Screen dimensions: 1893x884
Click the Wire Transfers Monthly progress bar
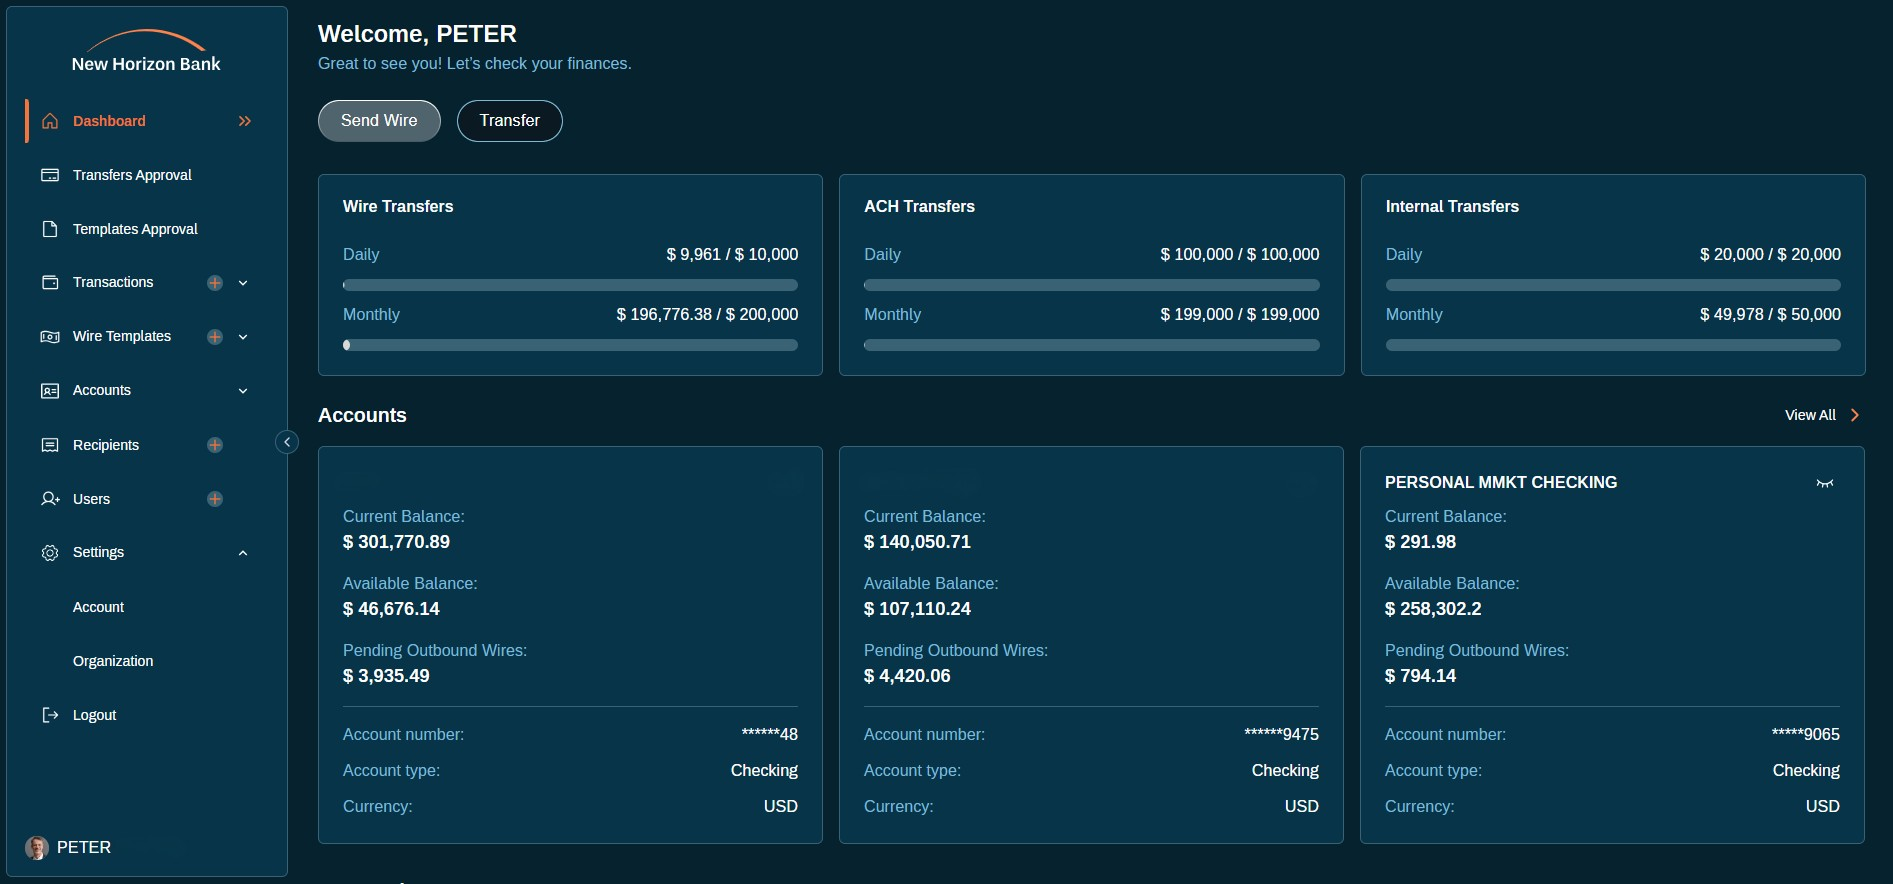pyautogui.click(x=570, y=345)
